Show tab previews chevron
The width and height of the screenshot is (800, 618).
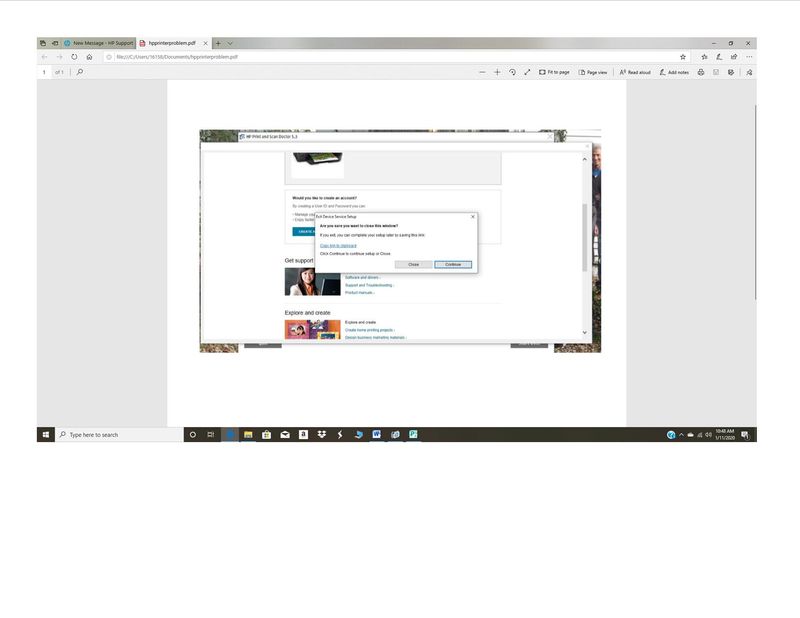230,43
